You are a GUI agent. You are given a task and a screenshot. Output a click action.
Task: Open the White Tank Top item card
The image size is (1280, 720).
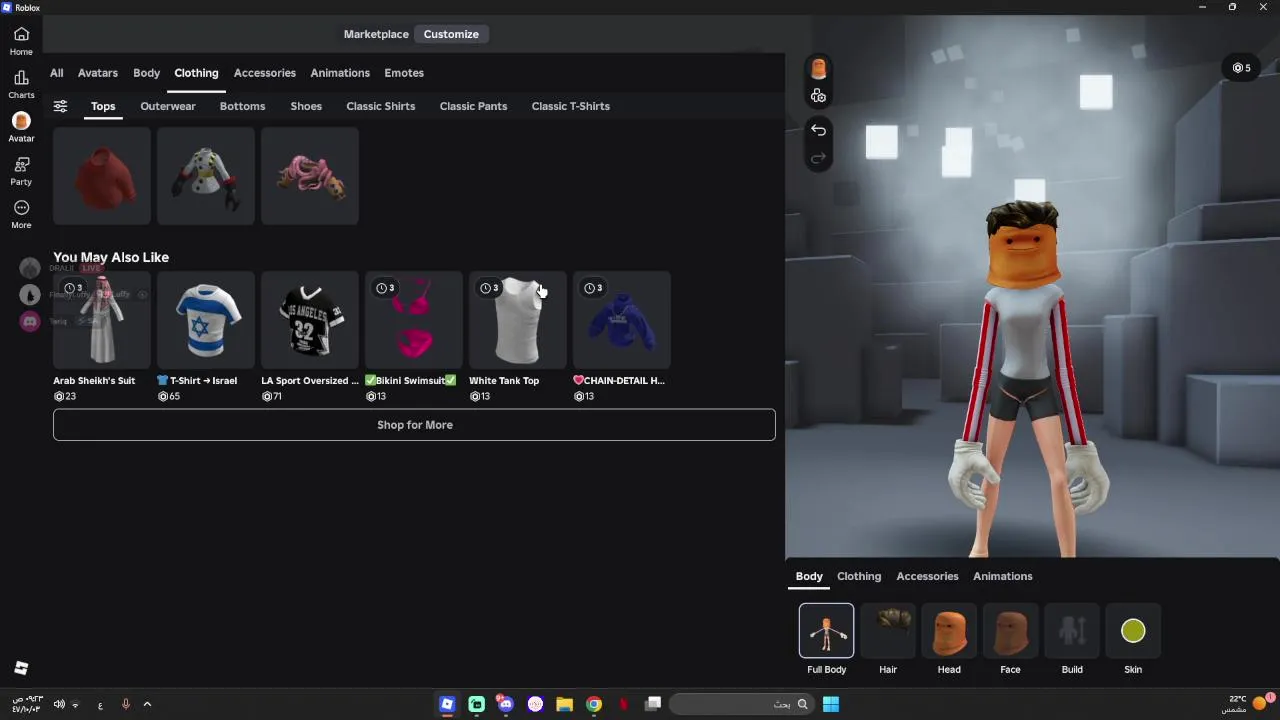click(518, 336)
